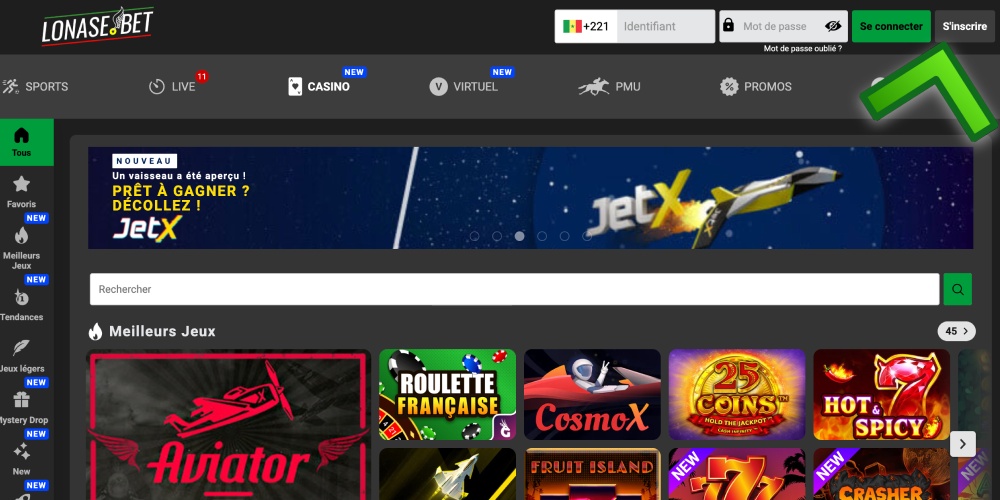The width and height of the screenshot is (1000, 500).
Task: Open the Aviator game
Action: [x=228, y=425]
